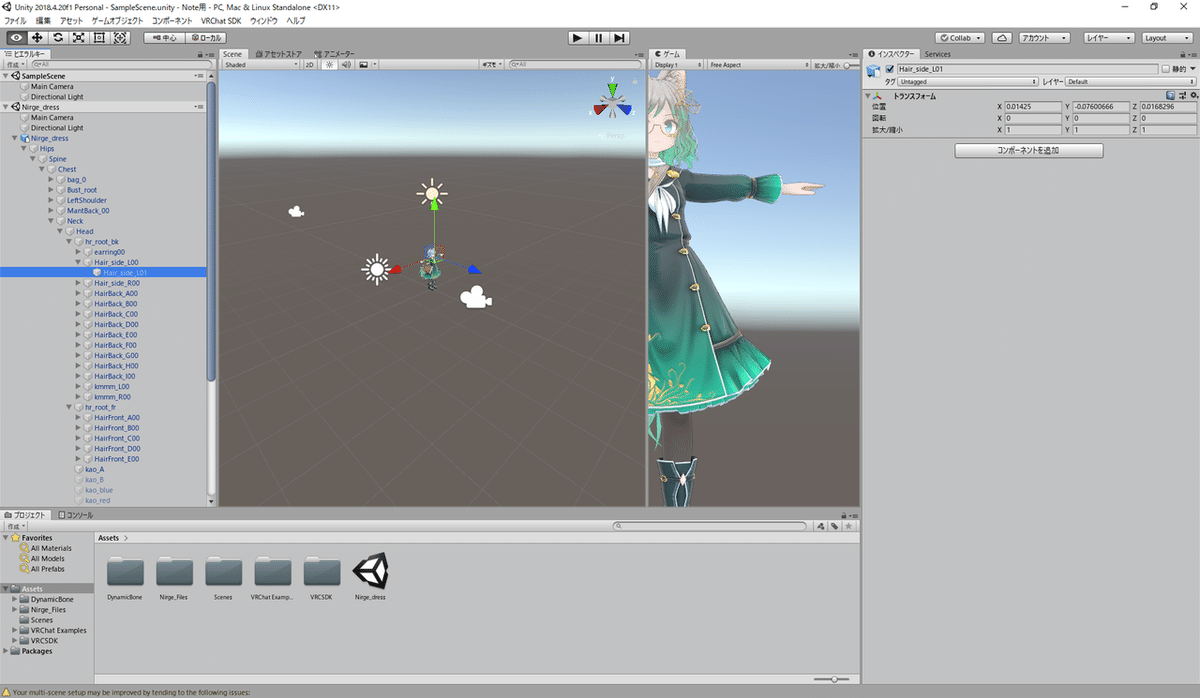The width and height of the screenshot is (1200, 698).
Task: Switch to the Asset Store (アセットストア) tab
Action: point(279,54)
